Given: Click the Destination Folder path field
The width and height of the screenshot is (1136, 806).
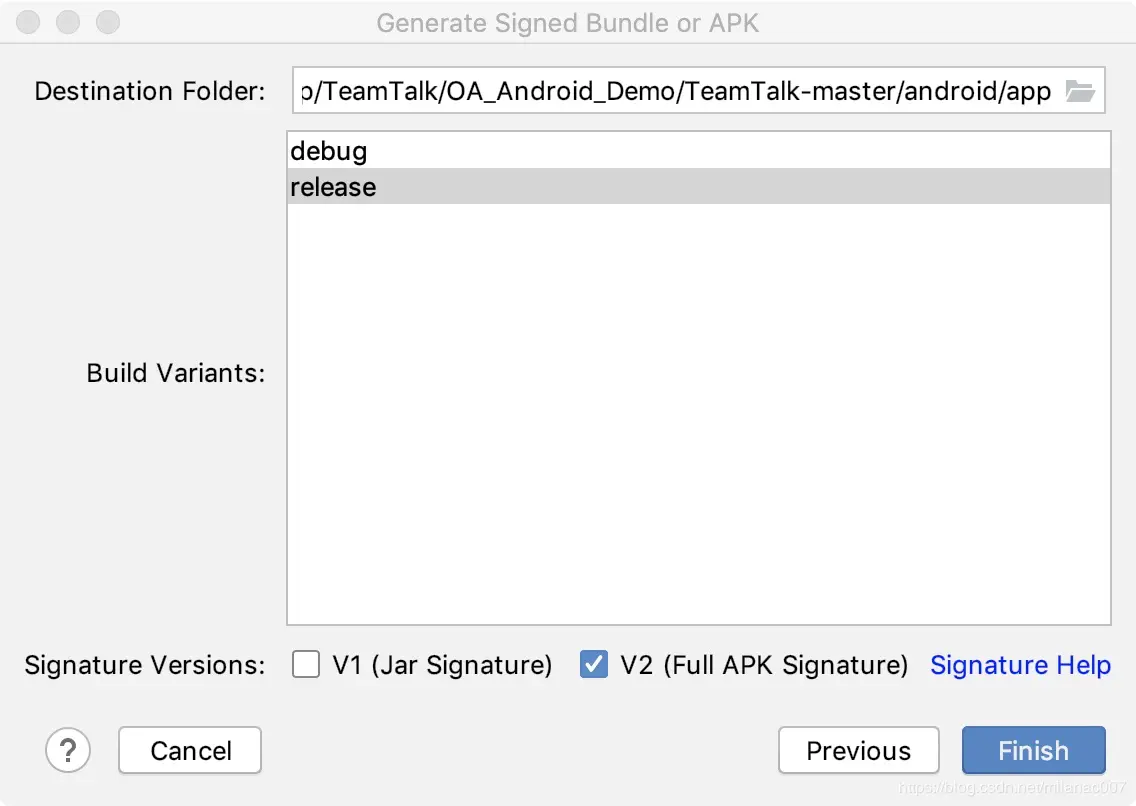Looking at the screenshot, I should click(676, 92).
